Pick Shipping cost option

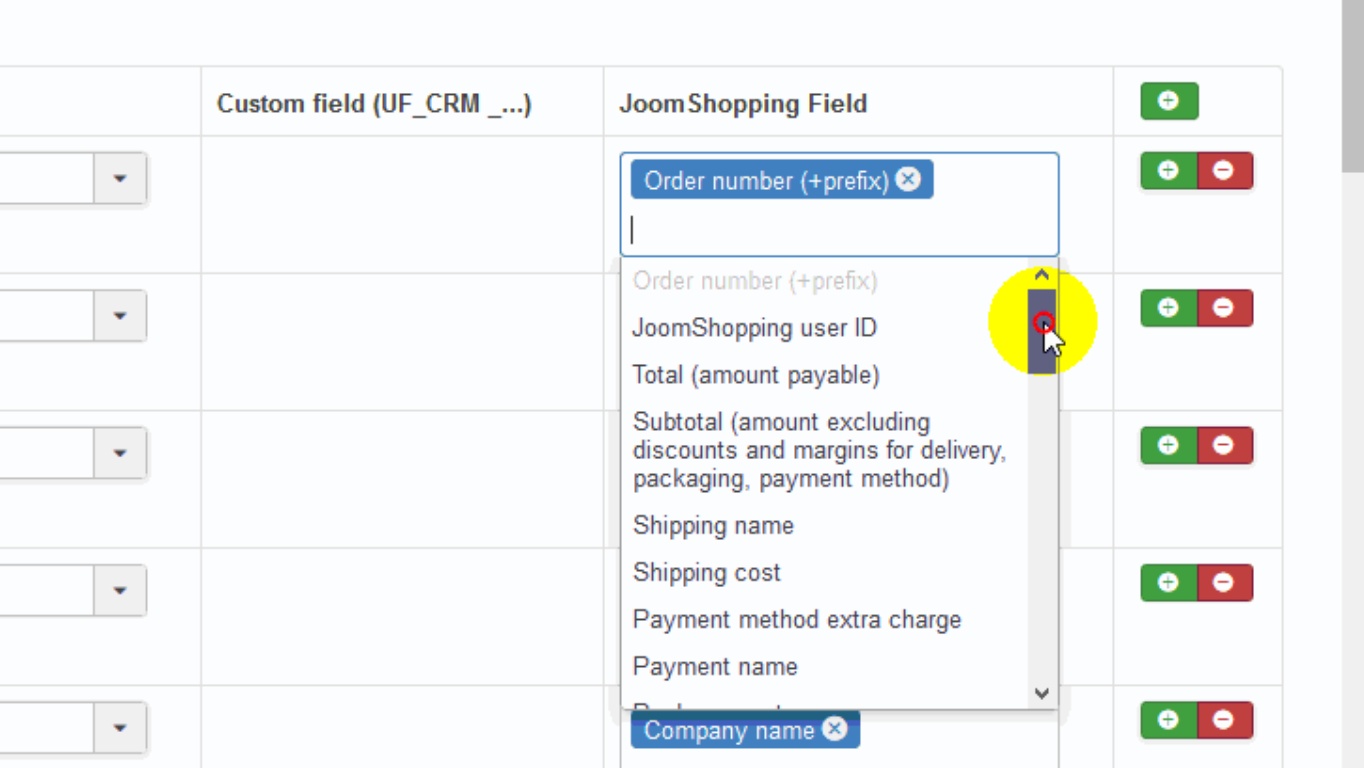(706, 573)
